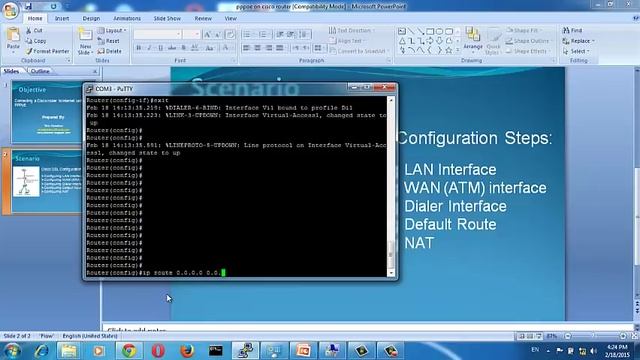
Task: Open the font name combo box
Action: coord(158,34)
